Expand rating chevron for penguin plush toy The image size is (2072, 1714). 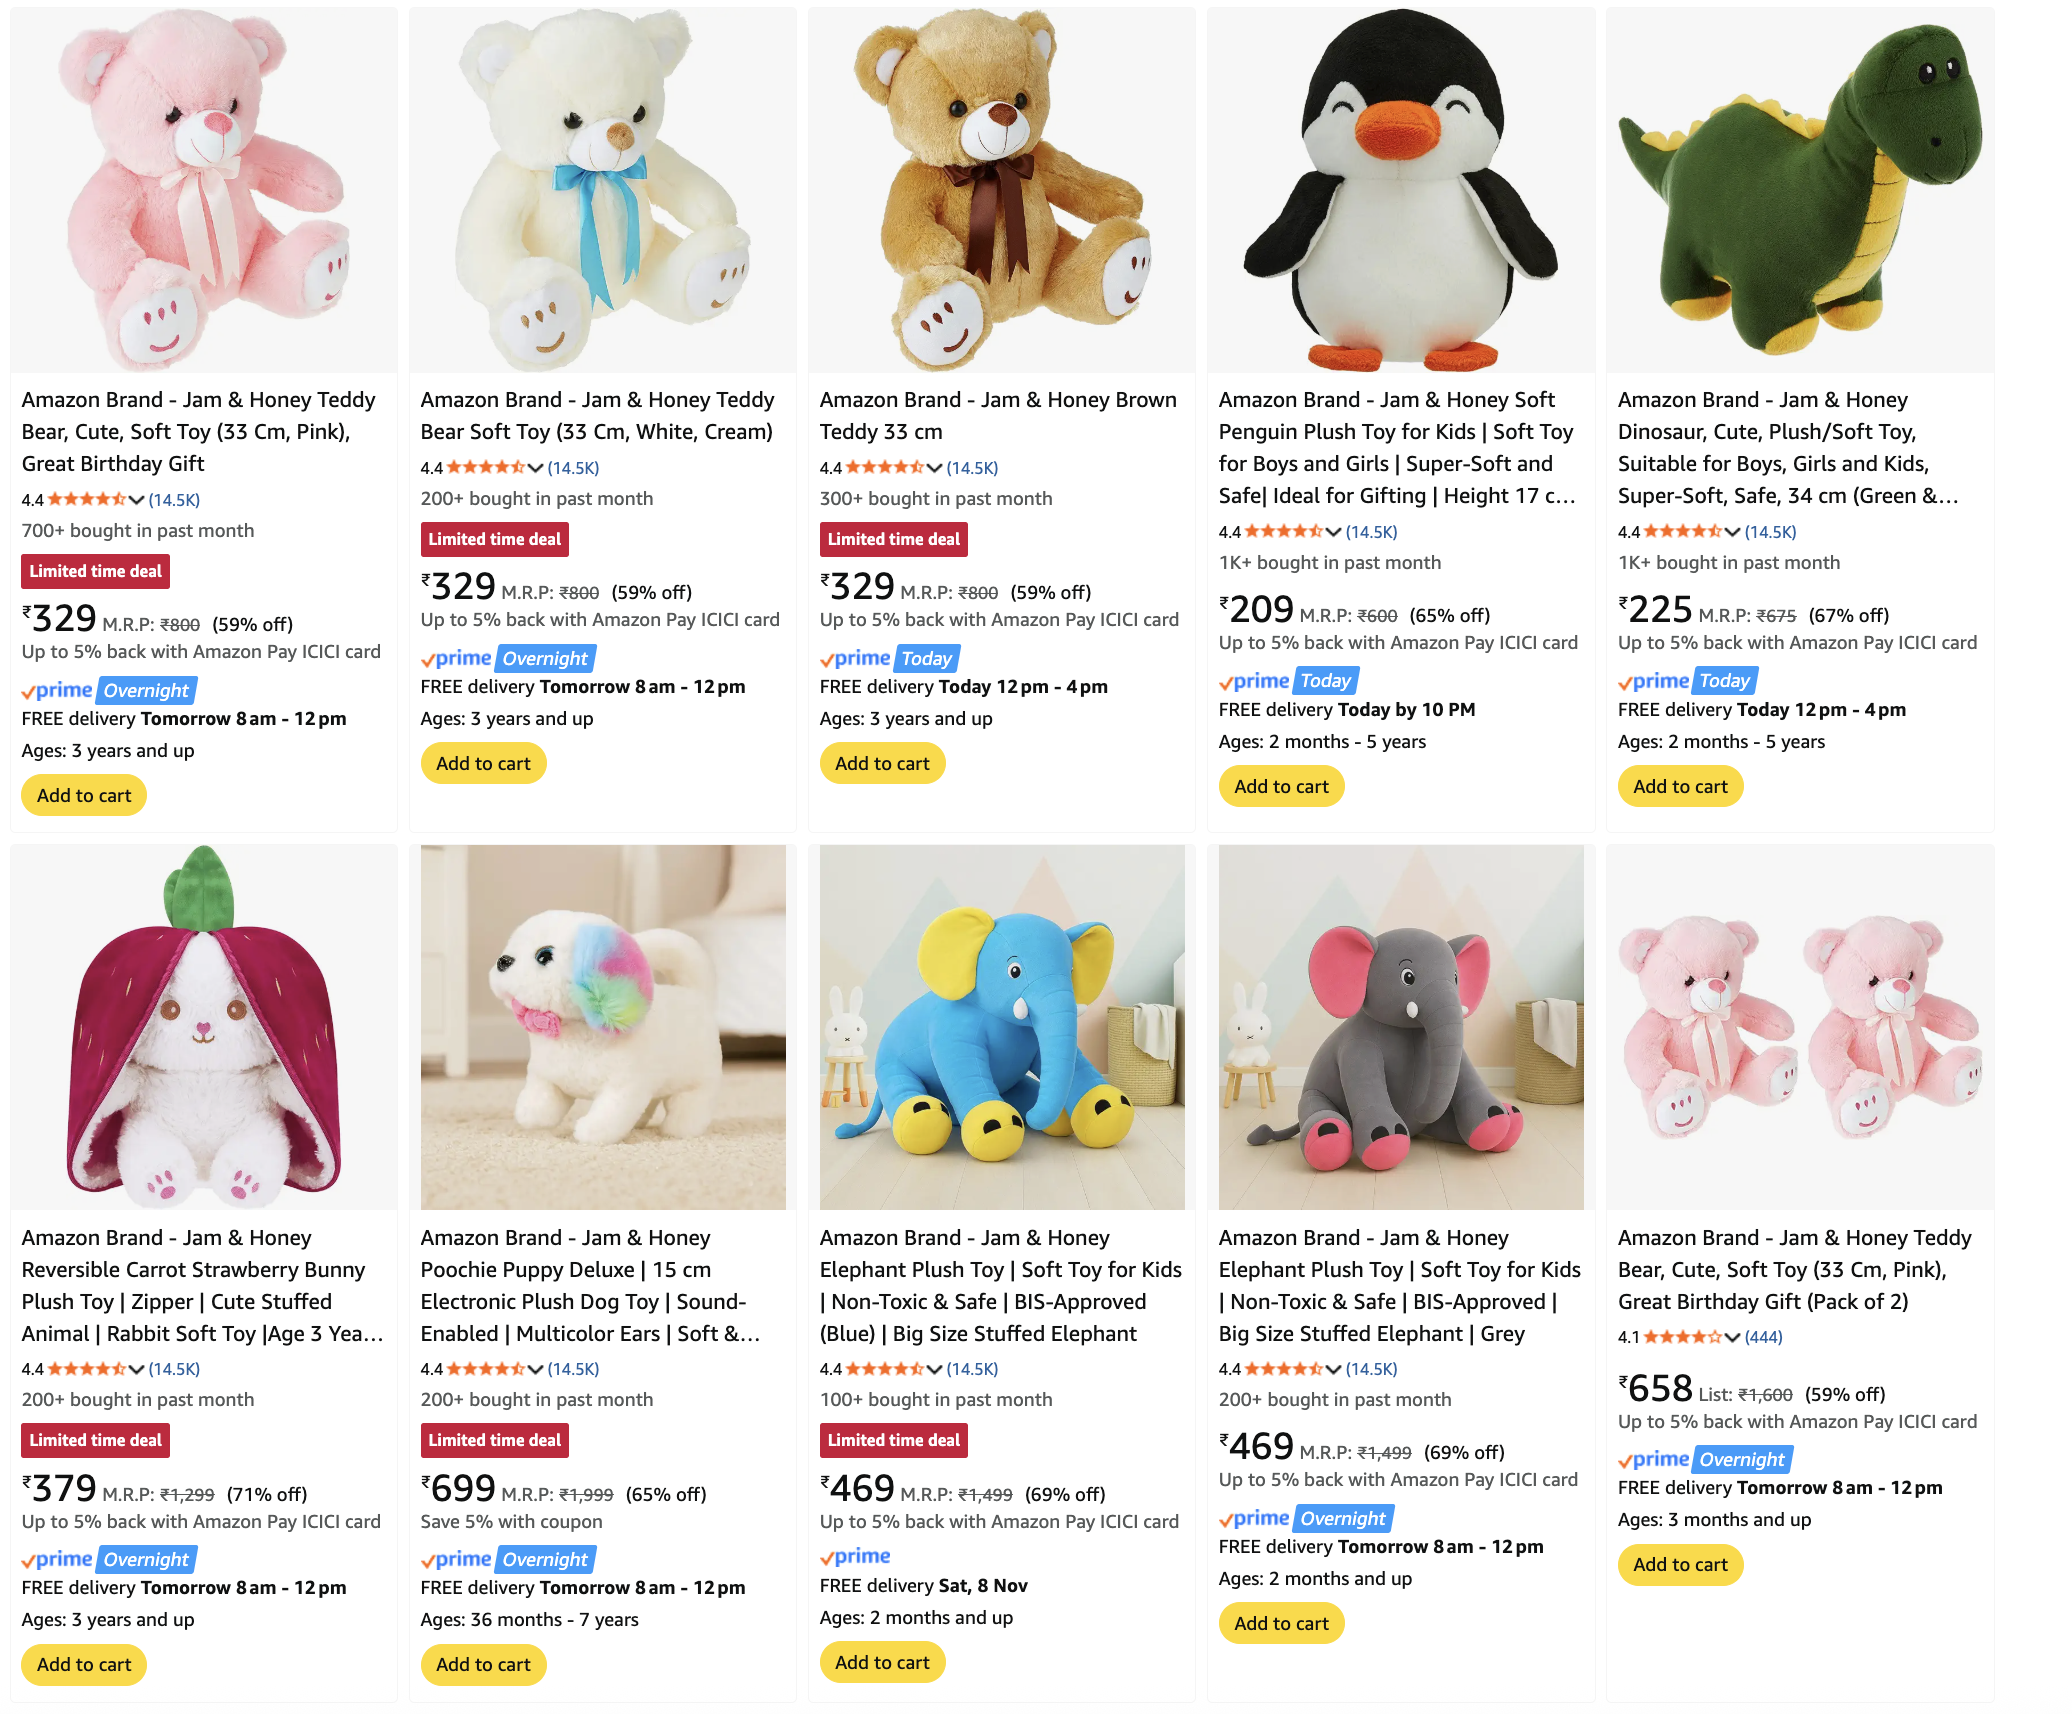(1333, 532)
